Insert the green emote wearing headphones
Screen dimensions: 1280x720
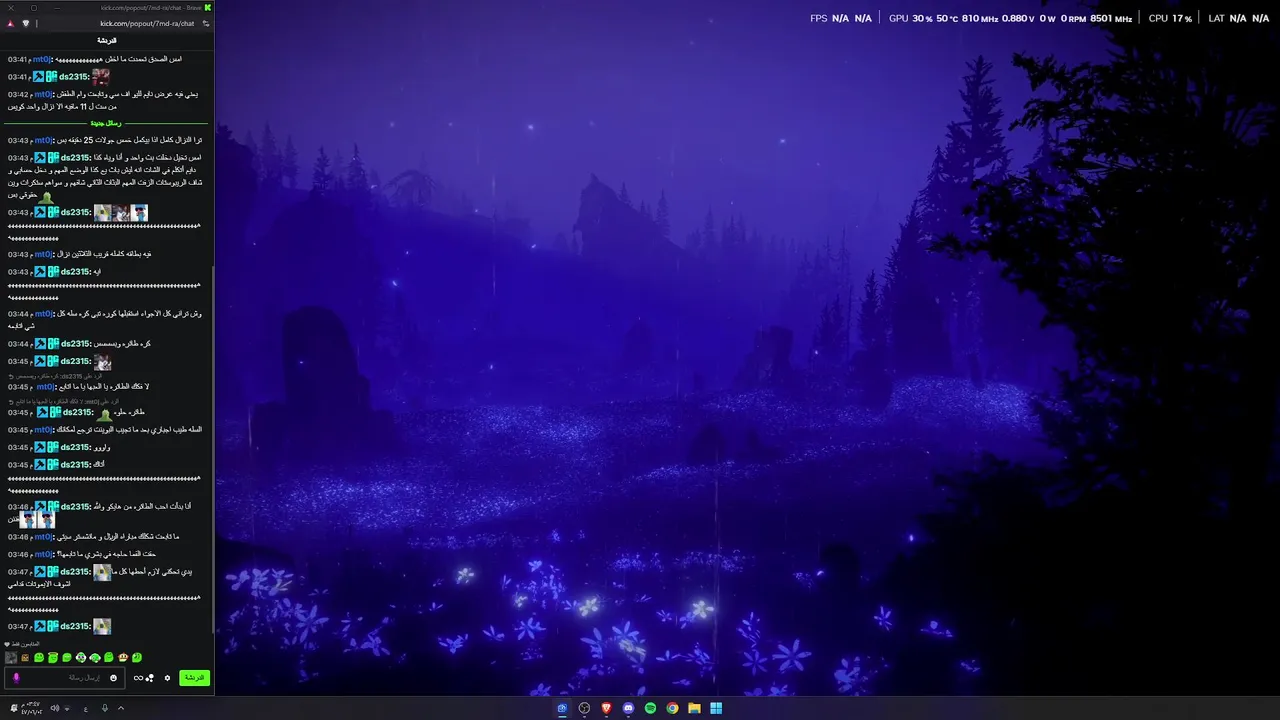point(95,658)
